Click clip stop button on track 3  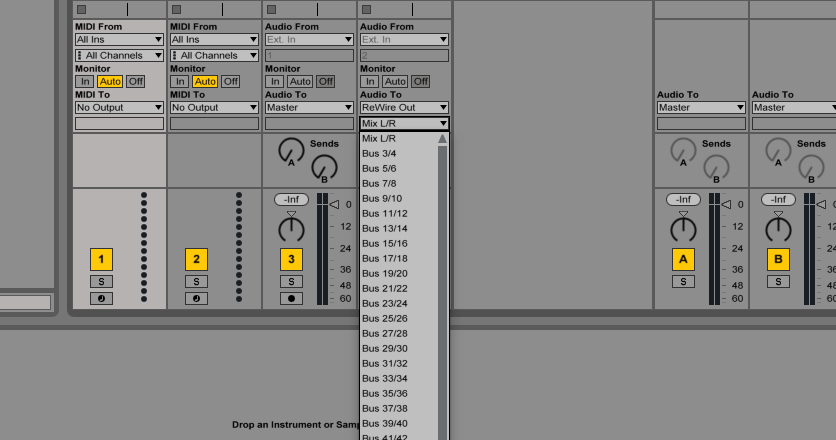[271, 10]
